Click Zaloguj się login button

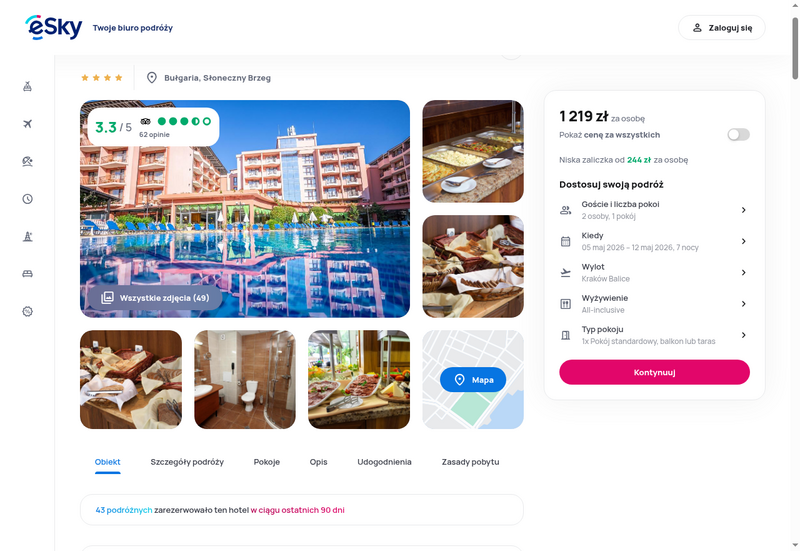pyautogui.click(x=721, y=28)
